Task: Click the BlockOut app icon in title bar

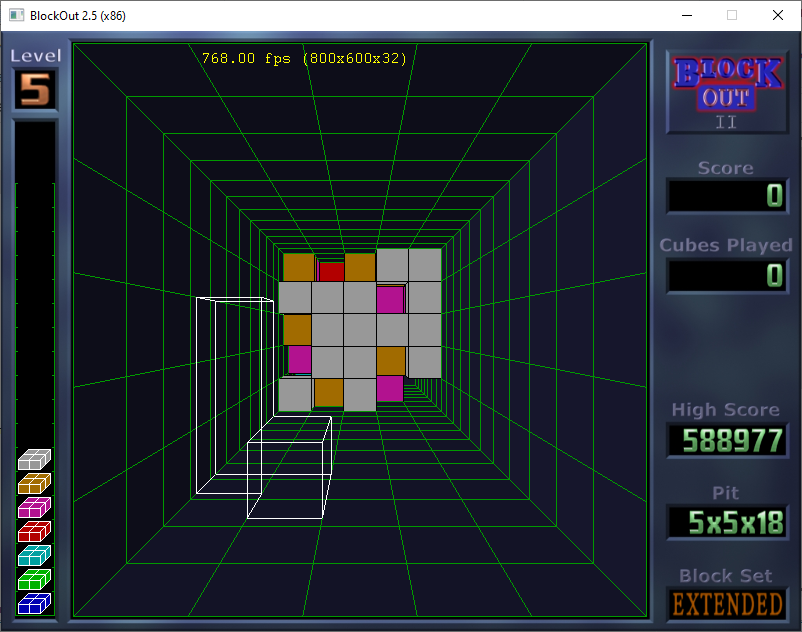Action: (16, 15)
